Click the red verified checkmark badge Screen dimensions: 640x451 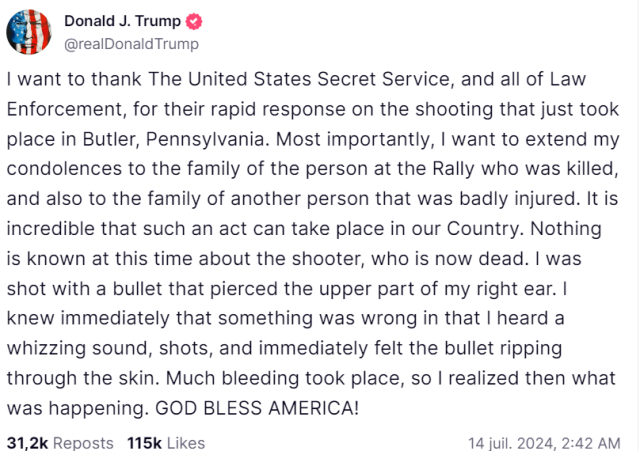[x=194, y=21]
